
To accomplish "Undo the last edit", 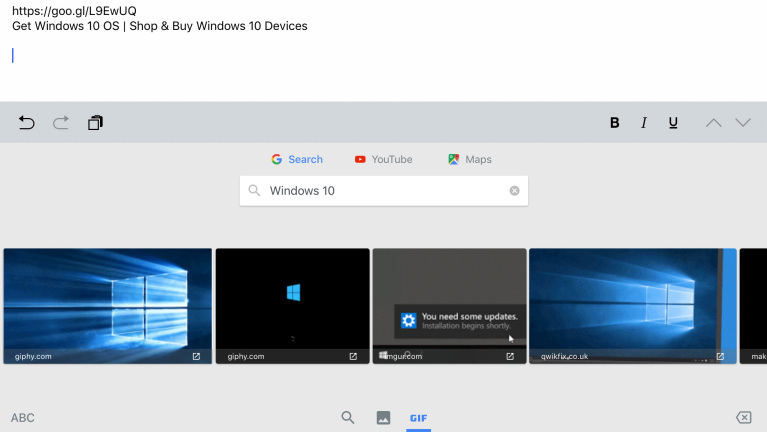I will 26,122.
